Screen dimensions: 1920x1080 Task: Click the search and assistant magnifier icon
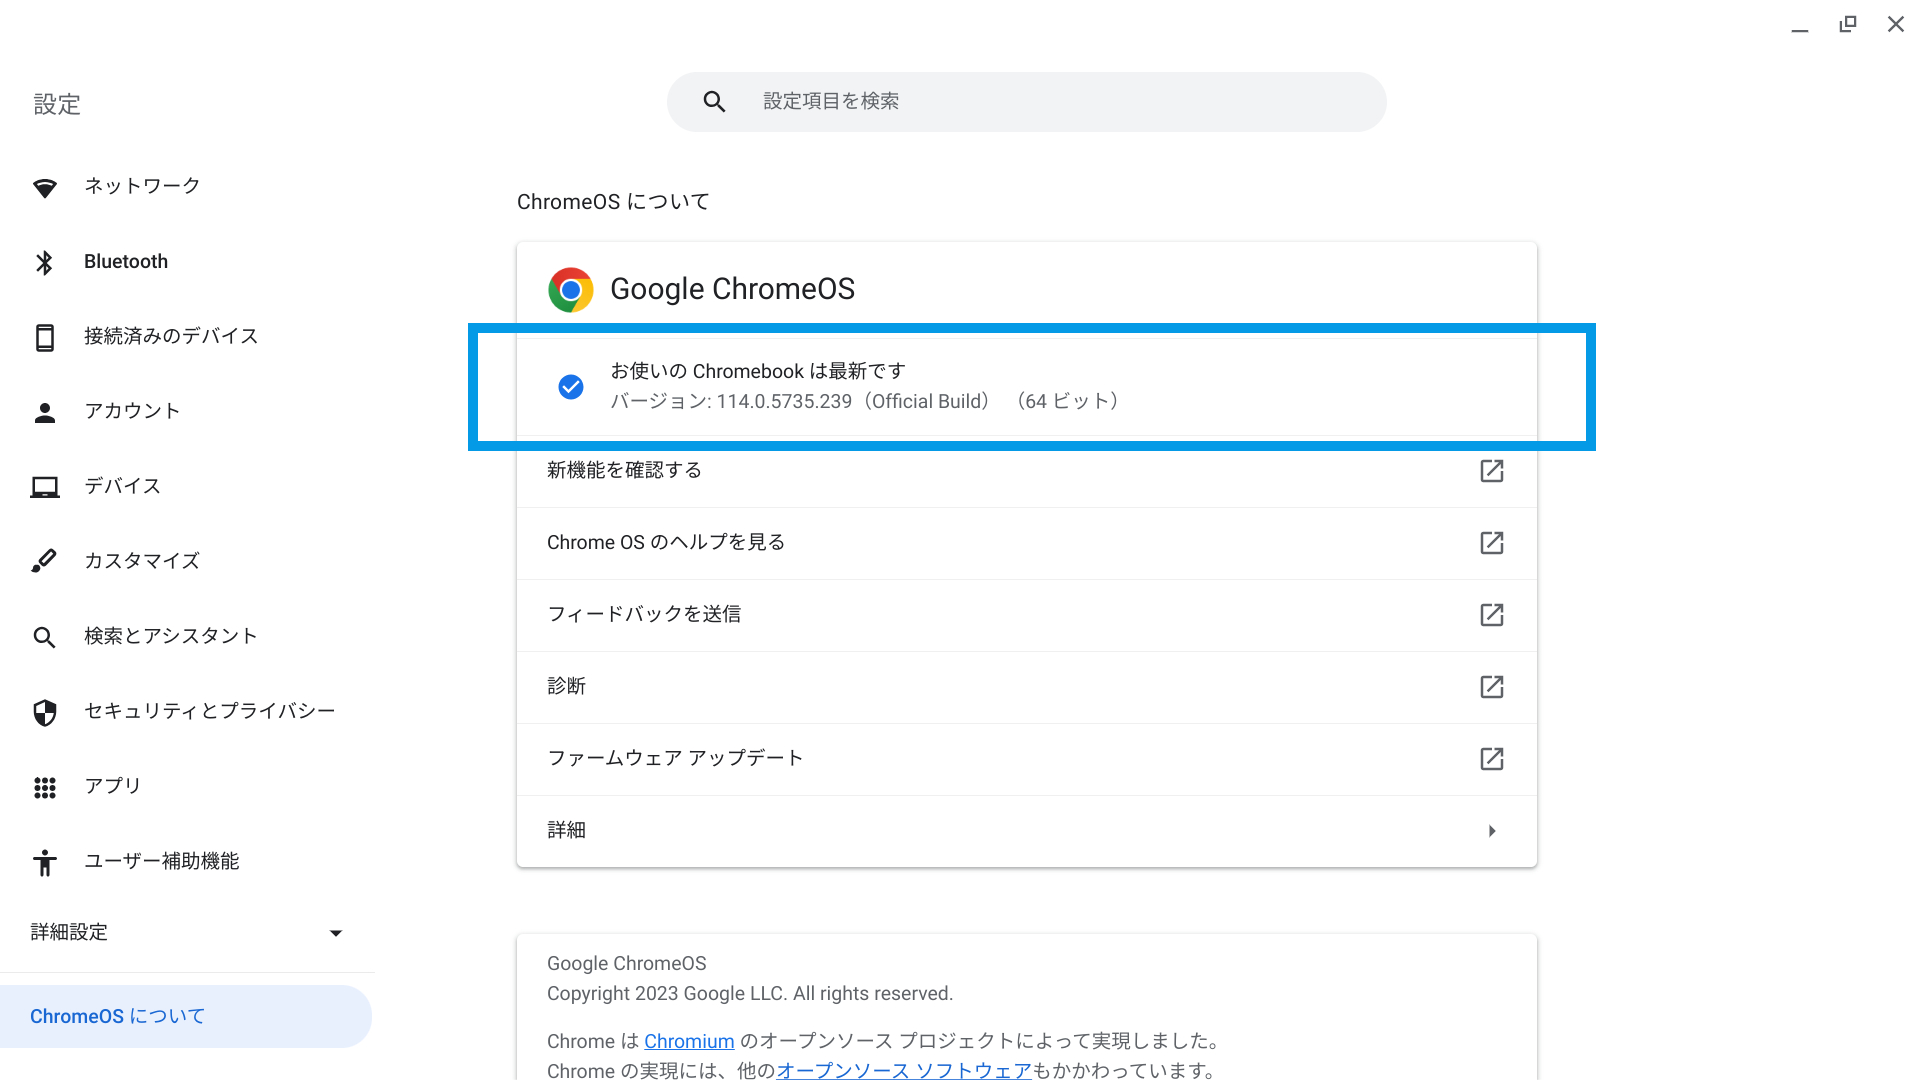click(45, 637)
